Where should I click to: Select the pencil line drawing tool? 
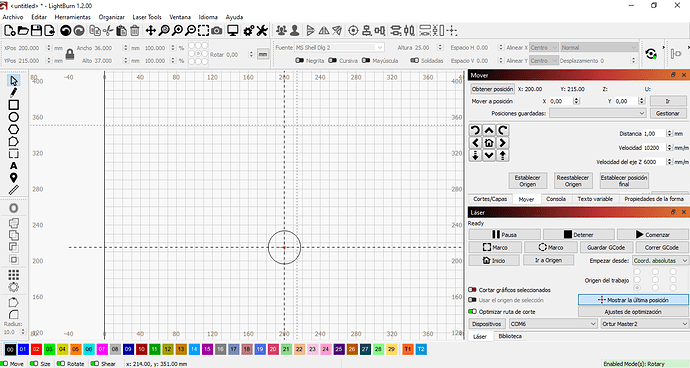(14, 92)
